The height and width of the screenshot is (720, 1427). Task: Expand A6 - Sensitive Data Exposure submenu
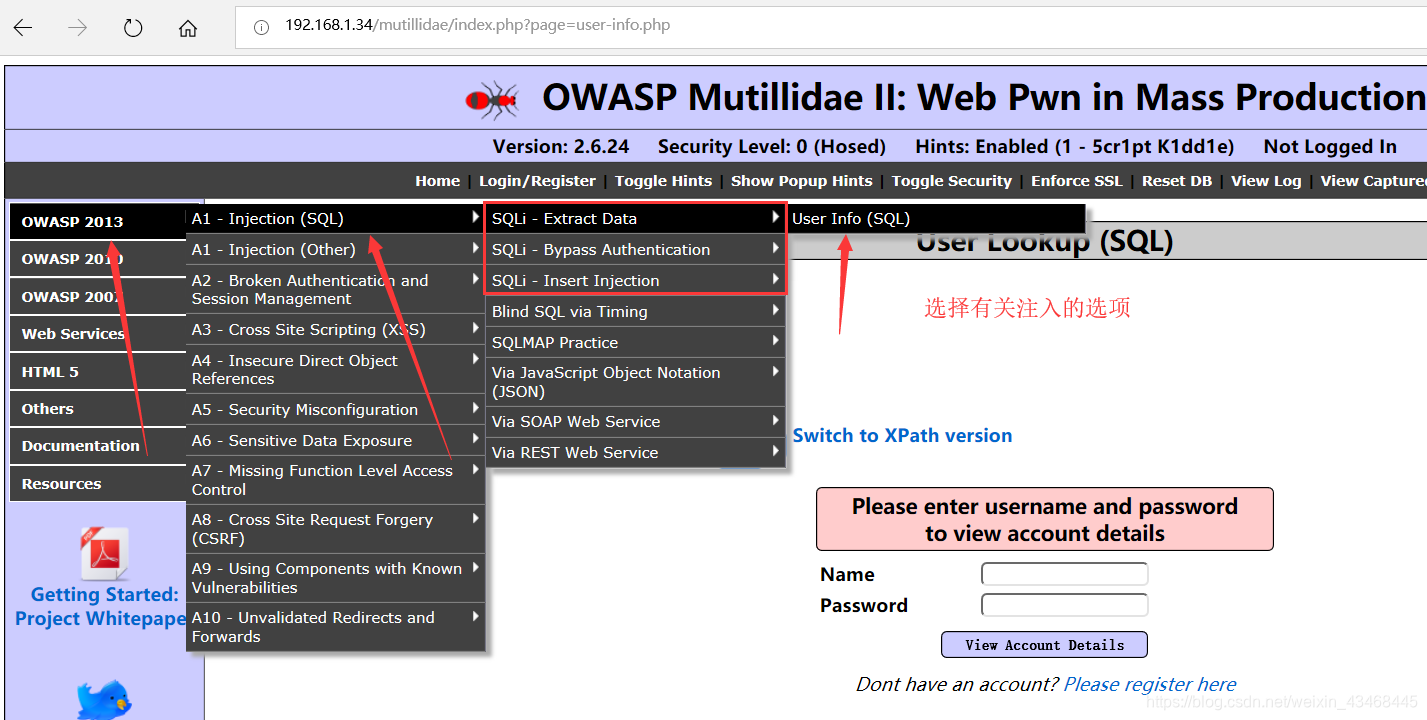(336, 441)
